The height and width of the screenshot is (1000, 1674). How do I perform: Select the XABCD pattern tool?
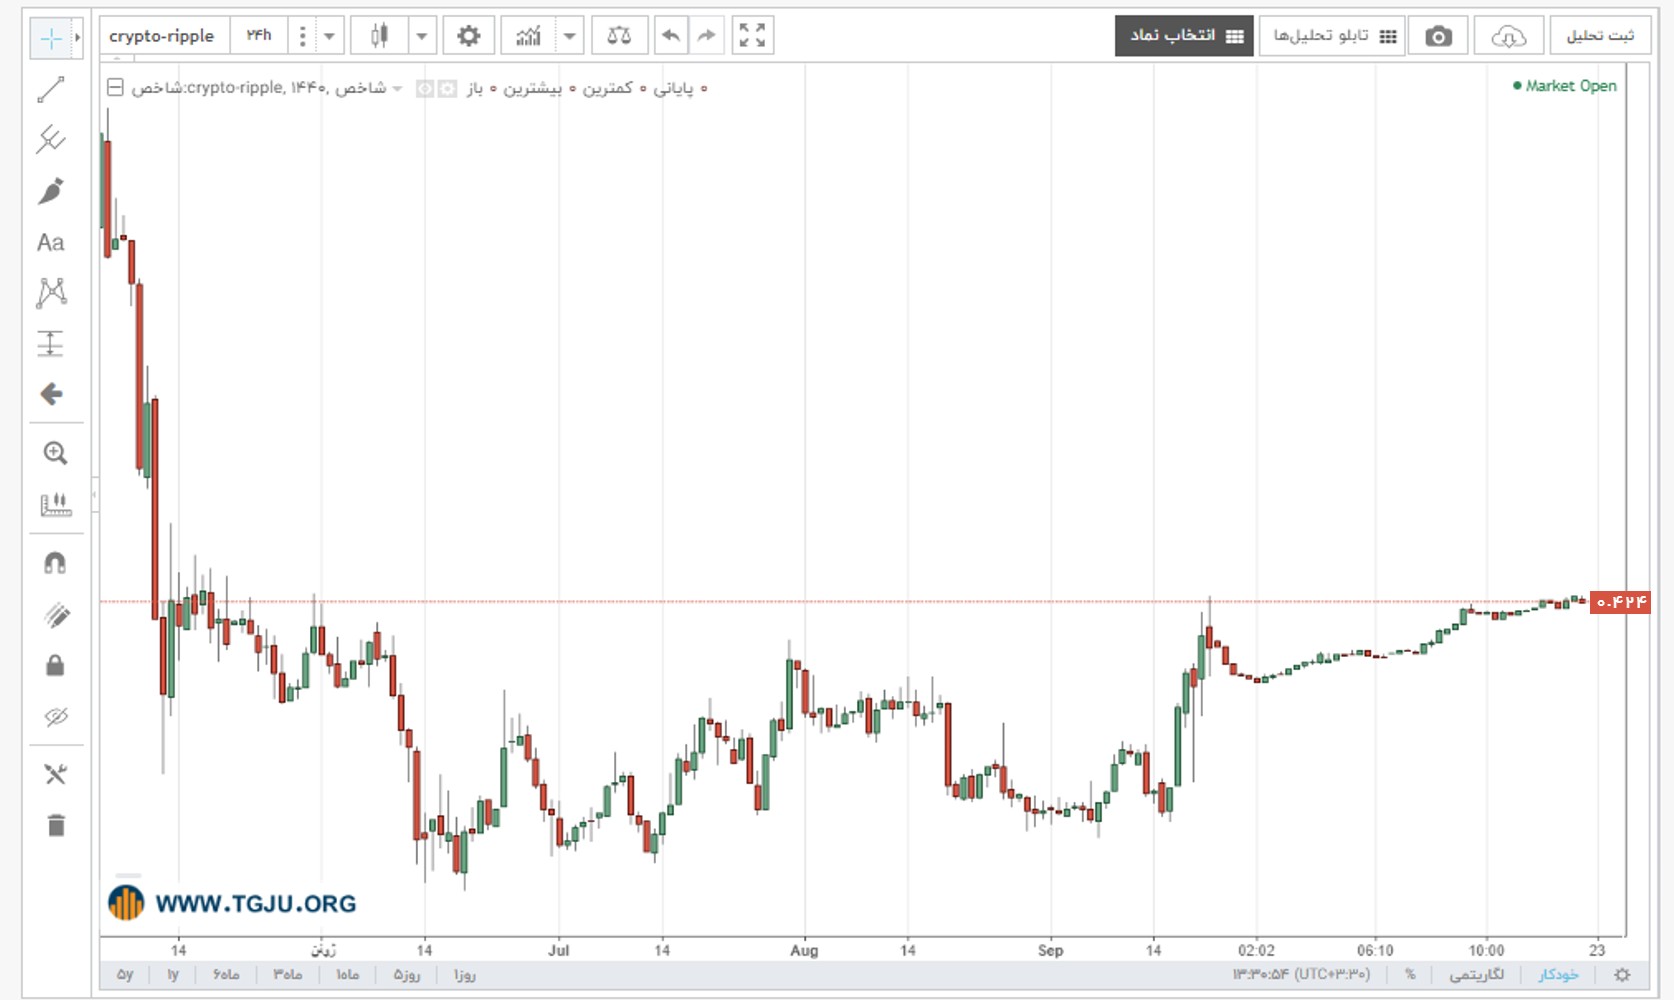(51, 292)
